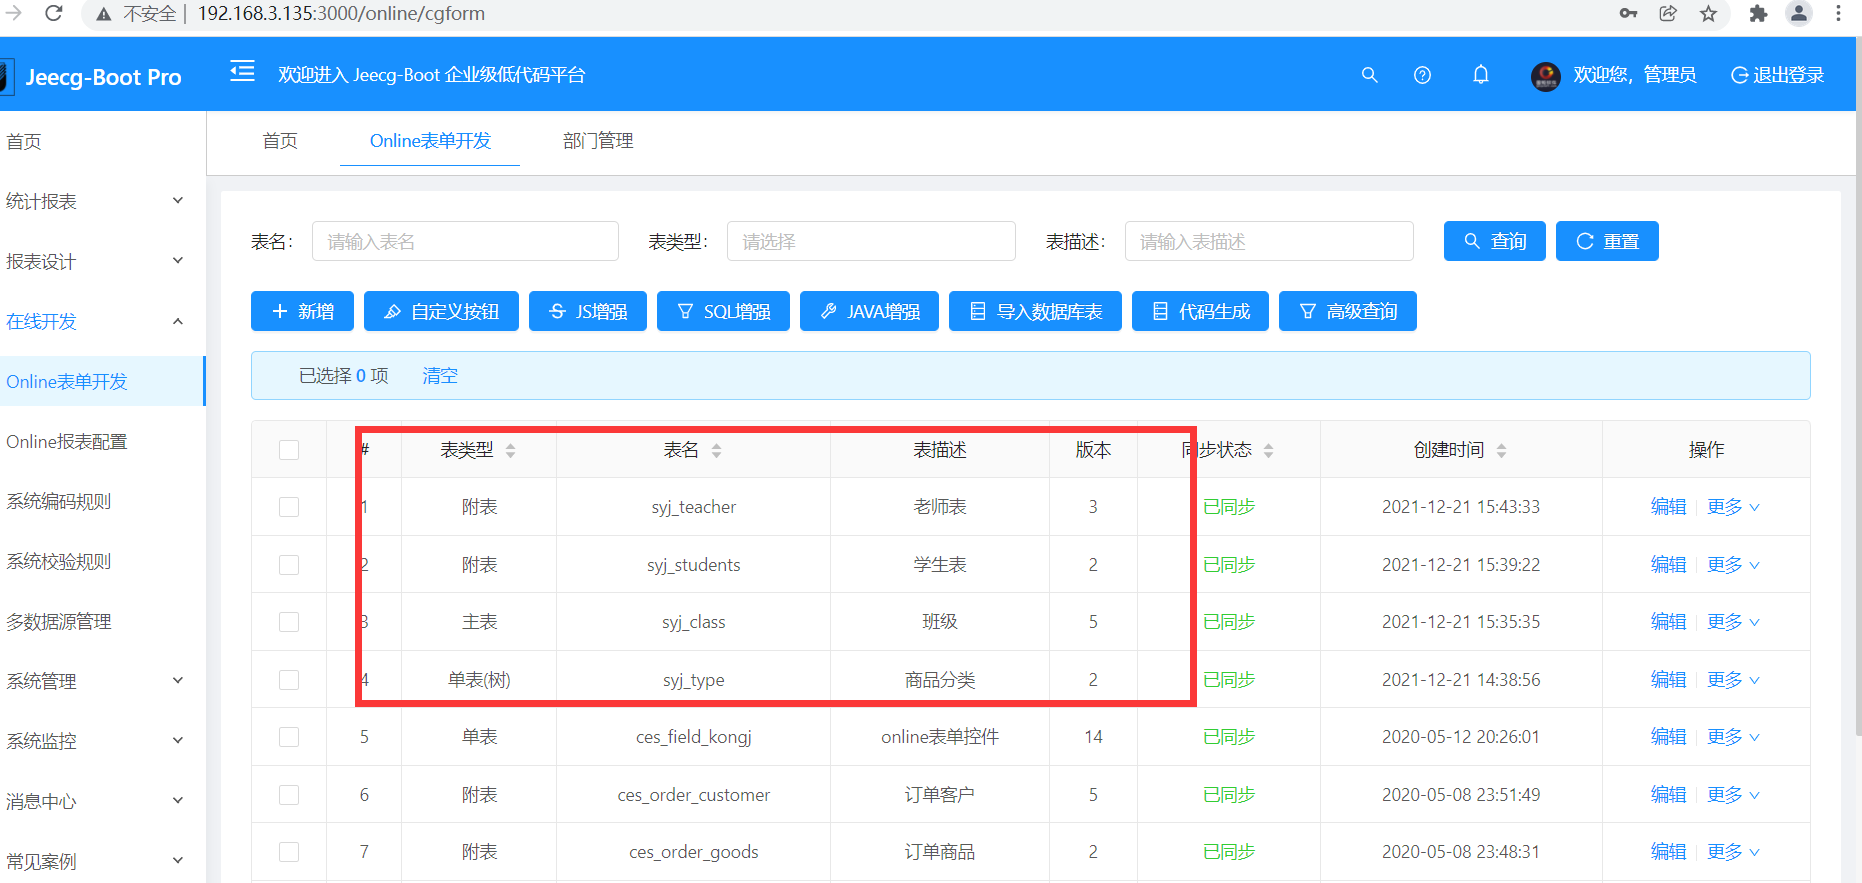Bookmark page with the star icon
The width and height of the screenshot is (1862, 883).
[x=1708, y=13]
